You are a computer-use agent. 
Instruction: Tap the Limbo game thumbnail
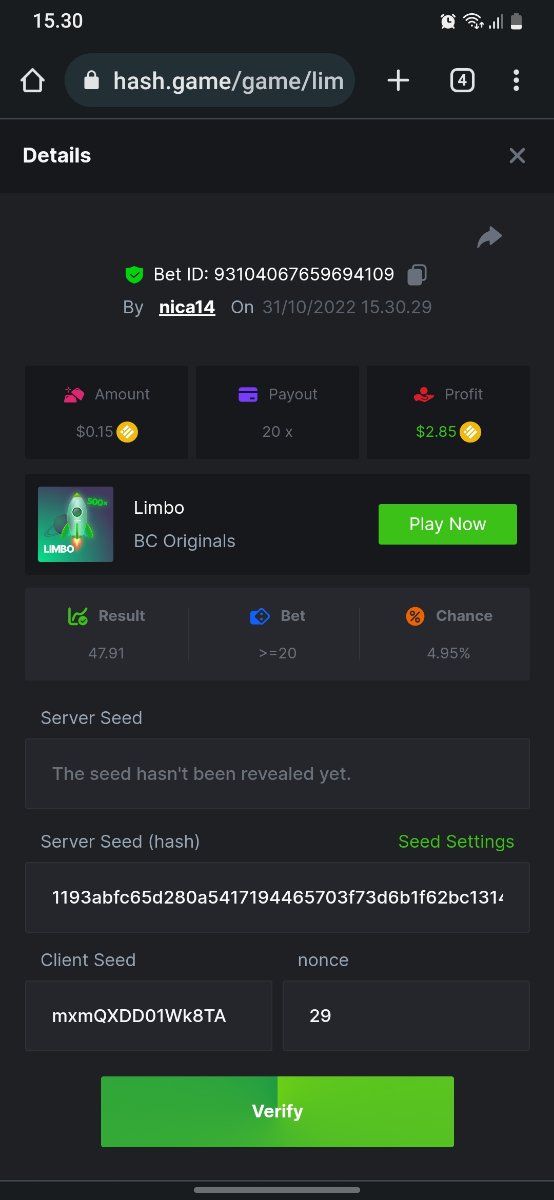(x=75, y=524)
